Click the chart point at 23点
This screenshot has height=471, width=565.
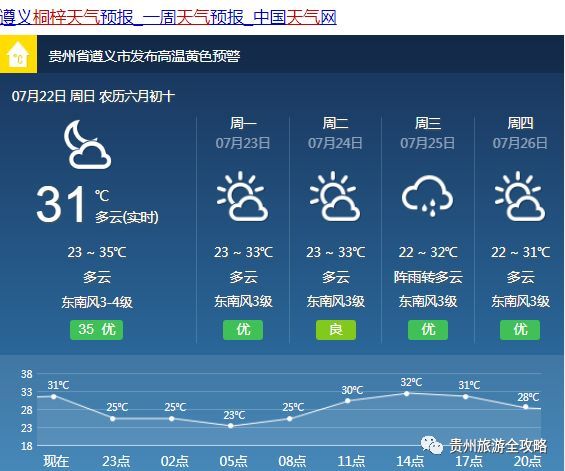[113, 419]
